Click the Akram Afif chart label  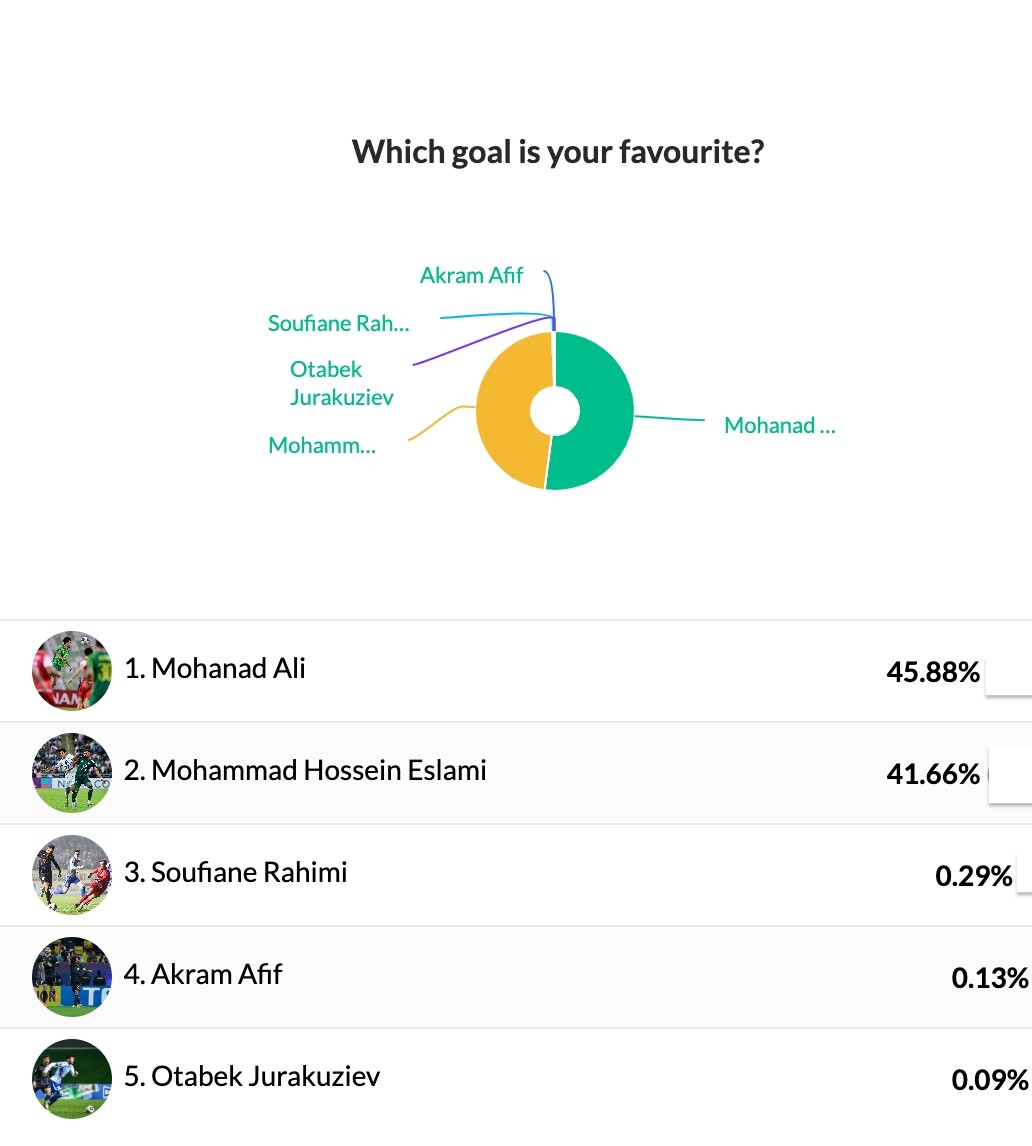click(471, 275)
